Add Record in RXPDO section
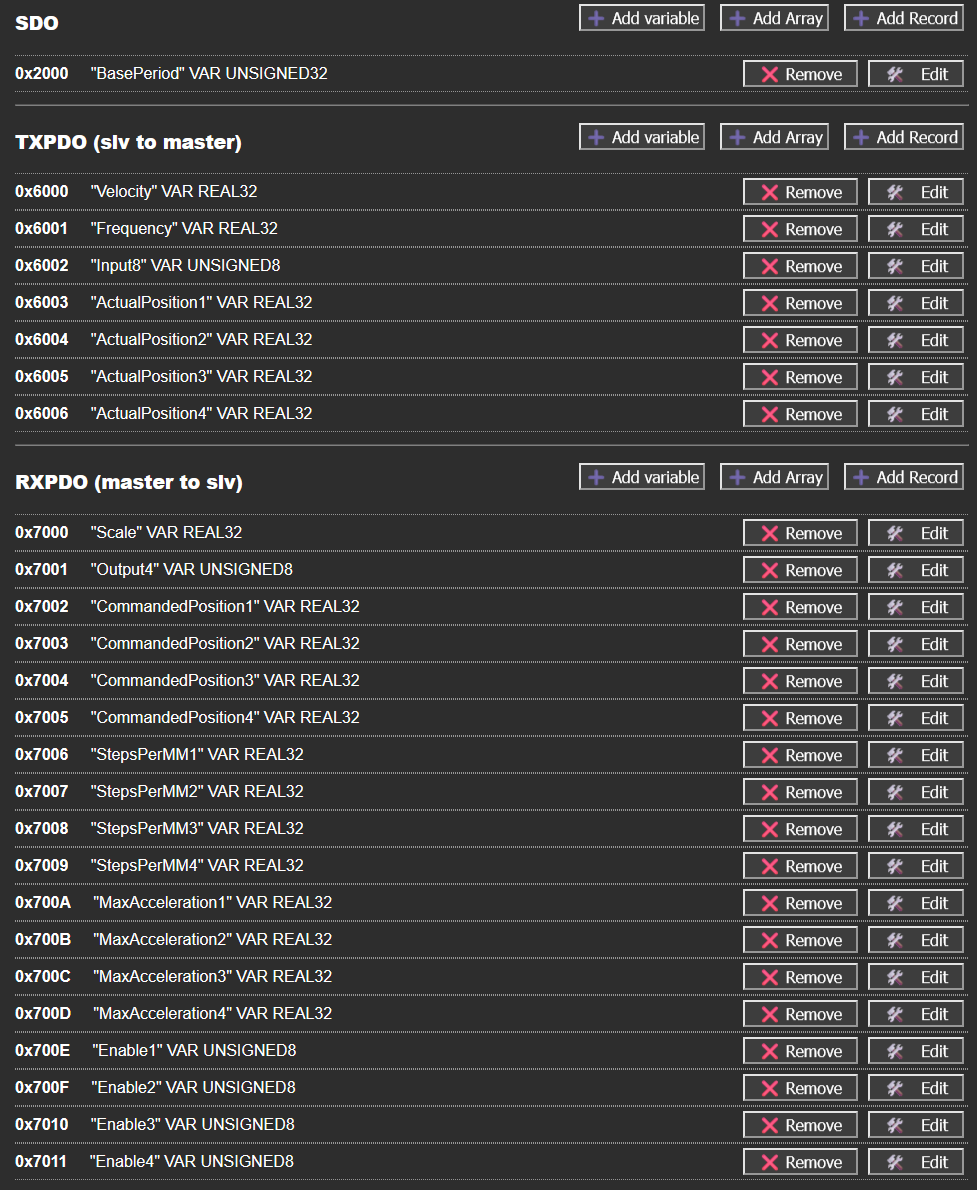The width and height of the screenshot is (977, 1190). point(903,477)
